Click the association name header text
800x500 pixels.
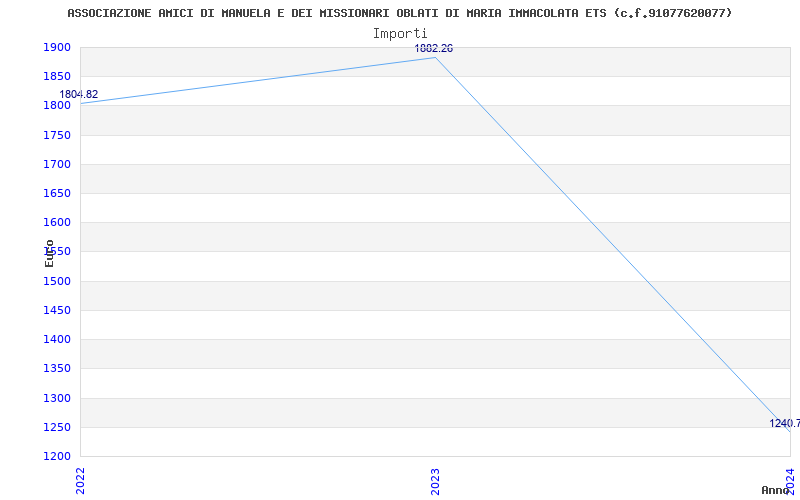click(x=399, y=13)
